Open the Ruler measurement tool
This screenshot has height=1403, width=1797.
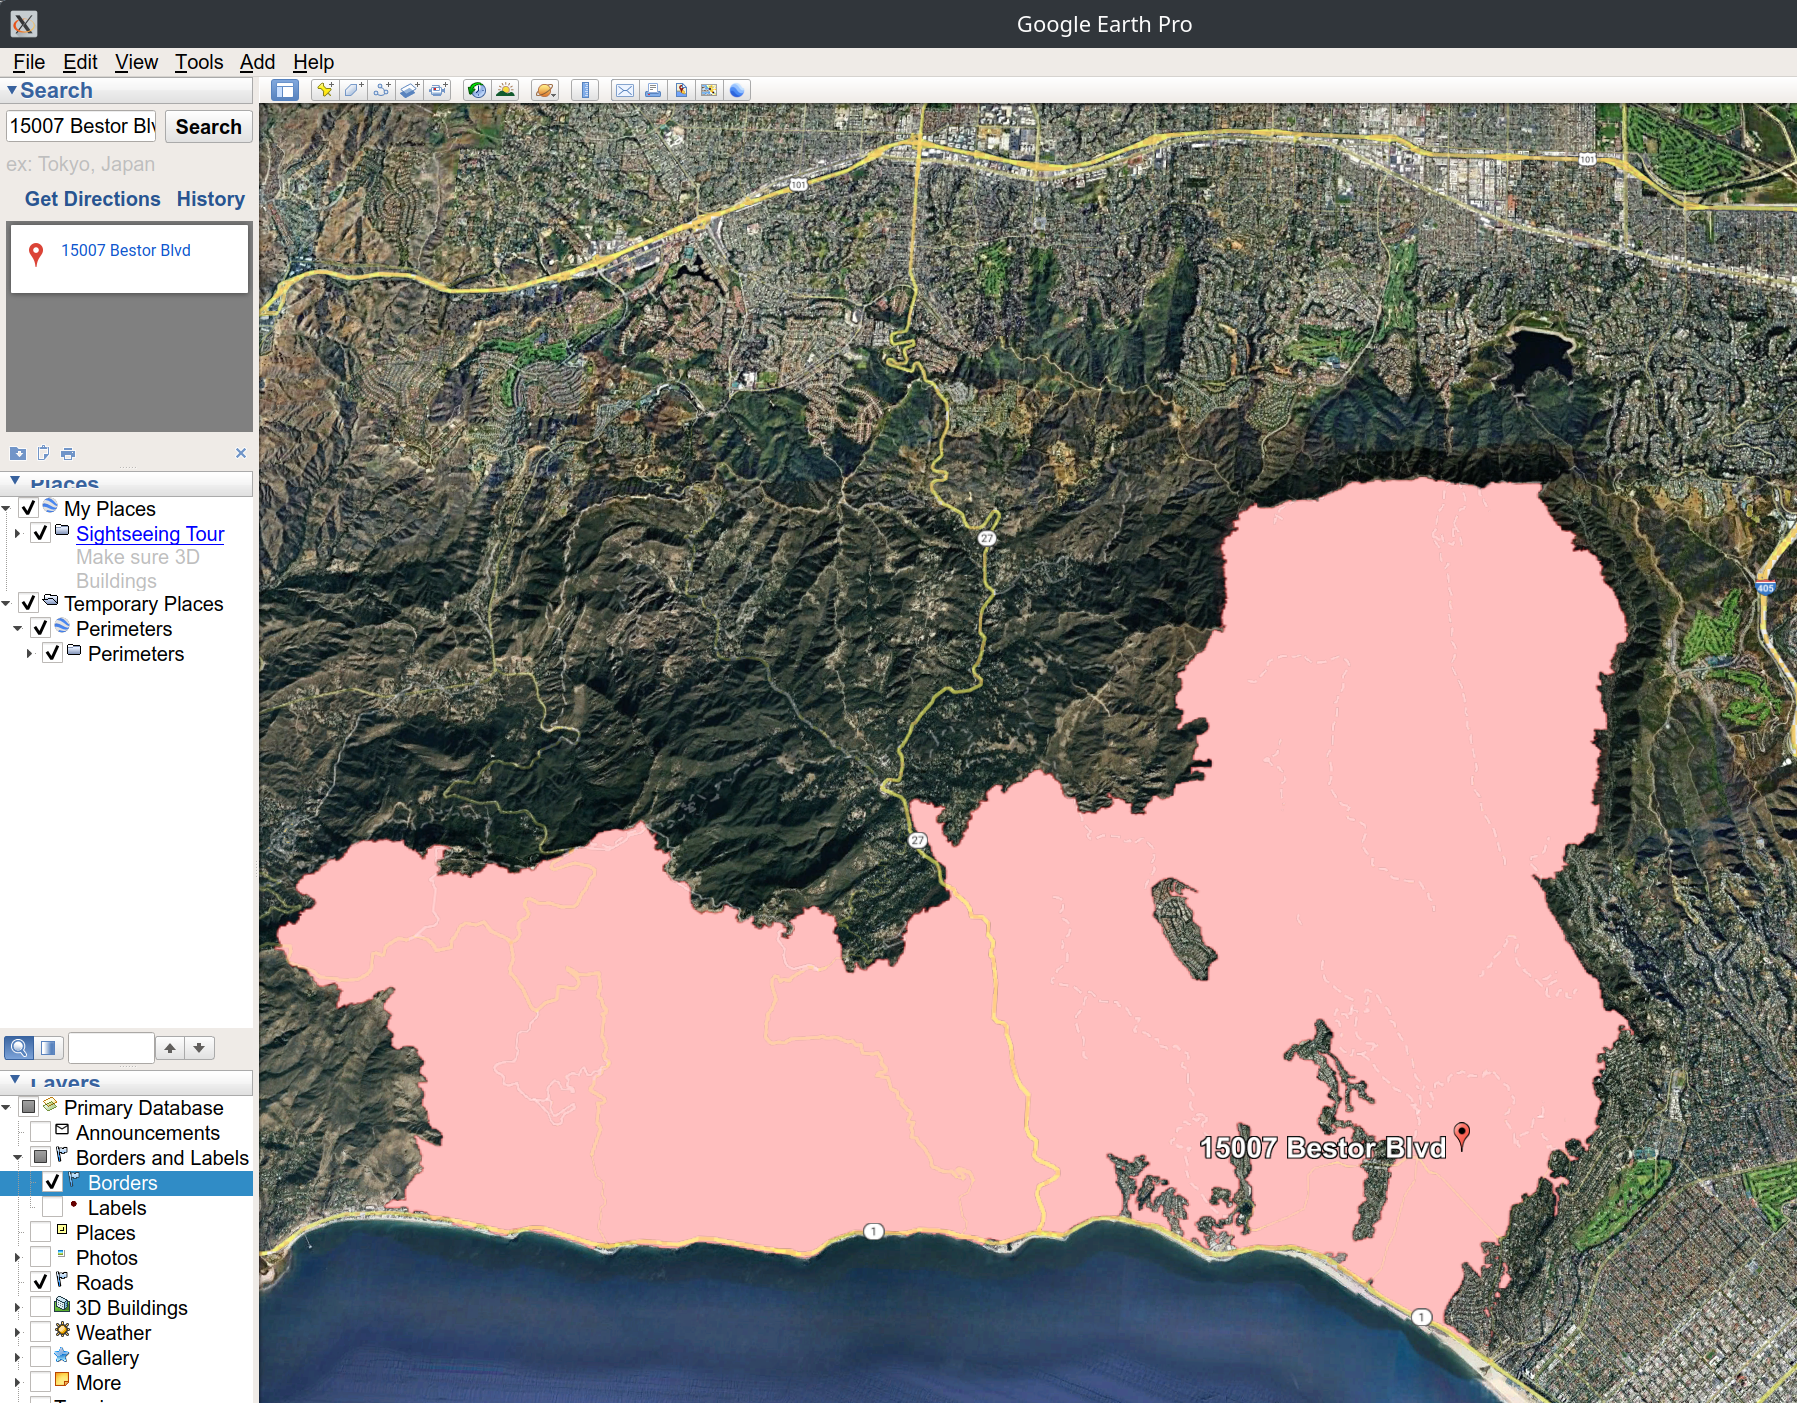pyautogui.click(x=585, y=90)
